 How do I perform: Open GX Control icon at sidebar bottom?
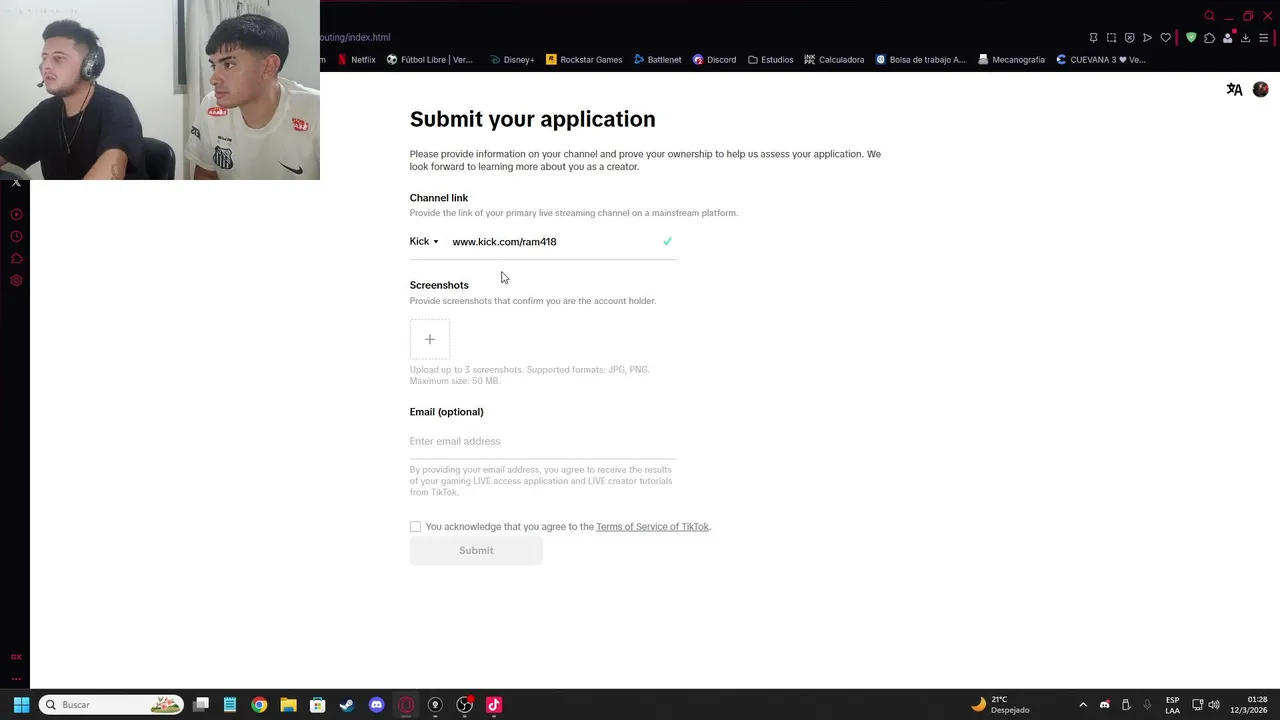click(x=16, y=657)
